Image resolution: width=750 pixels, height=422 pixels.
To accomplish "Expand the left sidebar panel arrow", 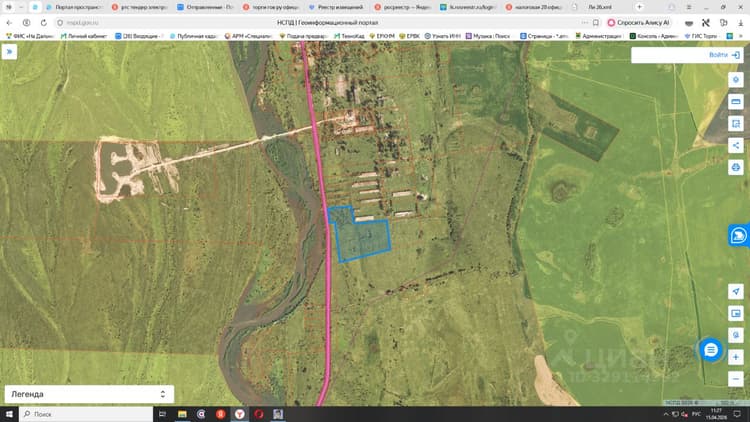I will pyautogui.click(x=9, y=52).
